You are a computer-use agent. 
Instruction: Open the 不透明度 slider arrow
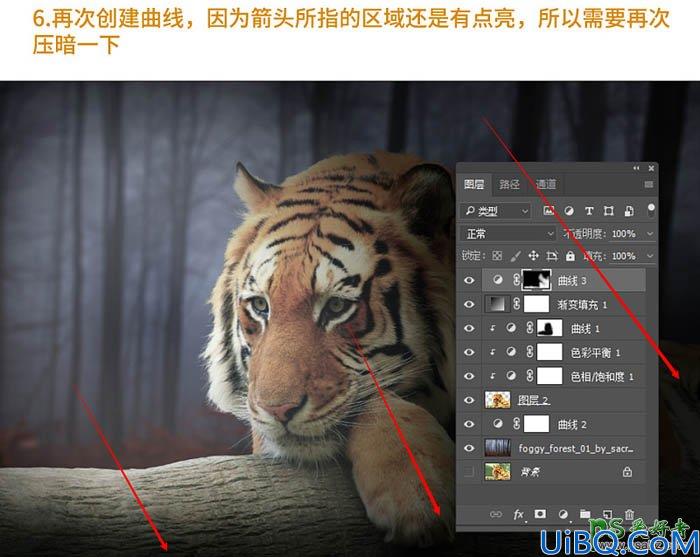tap(650, 233)
